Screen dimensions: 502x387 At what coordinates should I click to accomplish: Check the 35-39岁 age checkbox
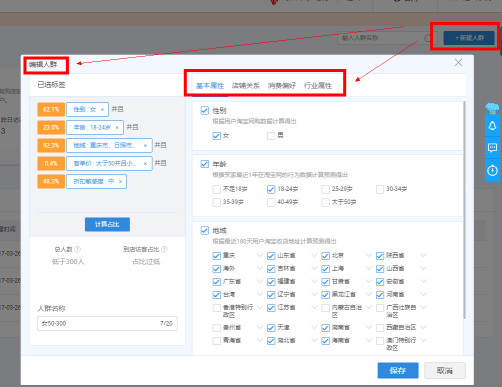pos(217,202)
